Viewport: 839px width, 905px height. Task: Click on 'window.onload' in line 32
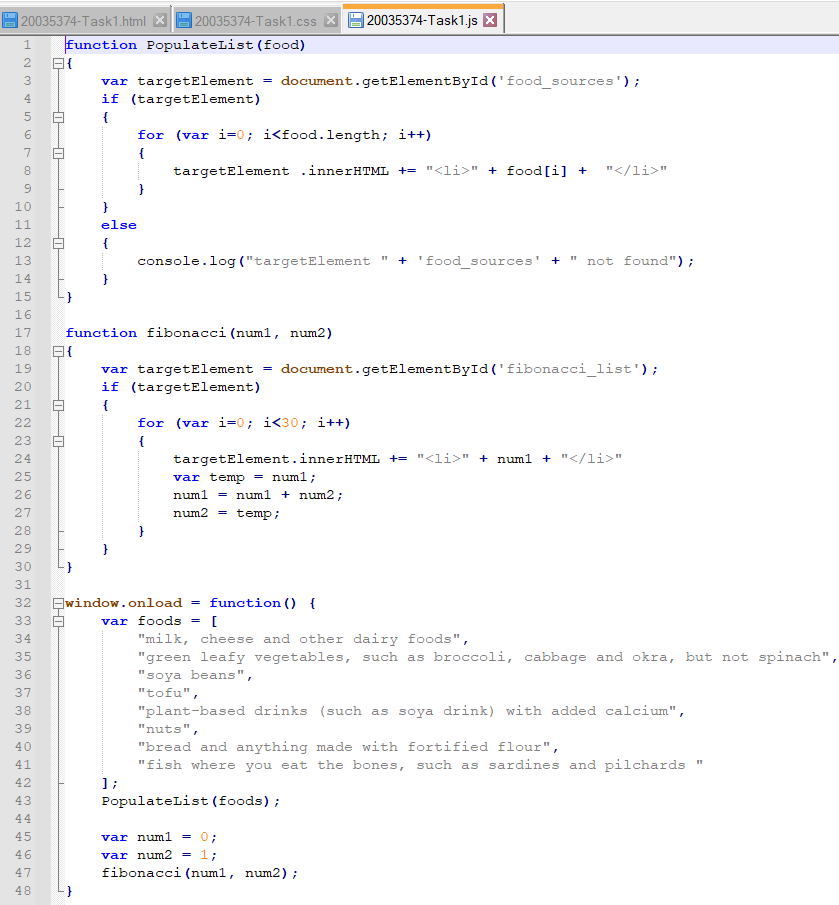123,603
